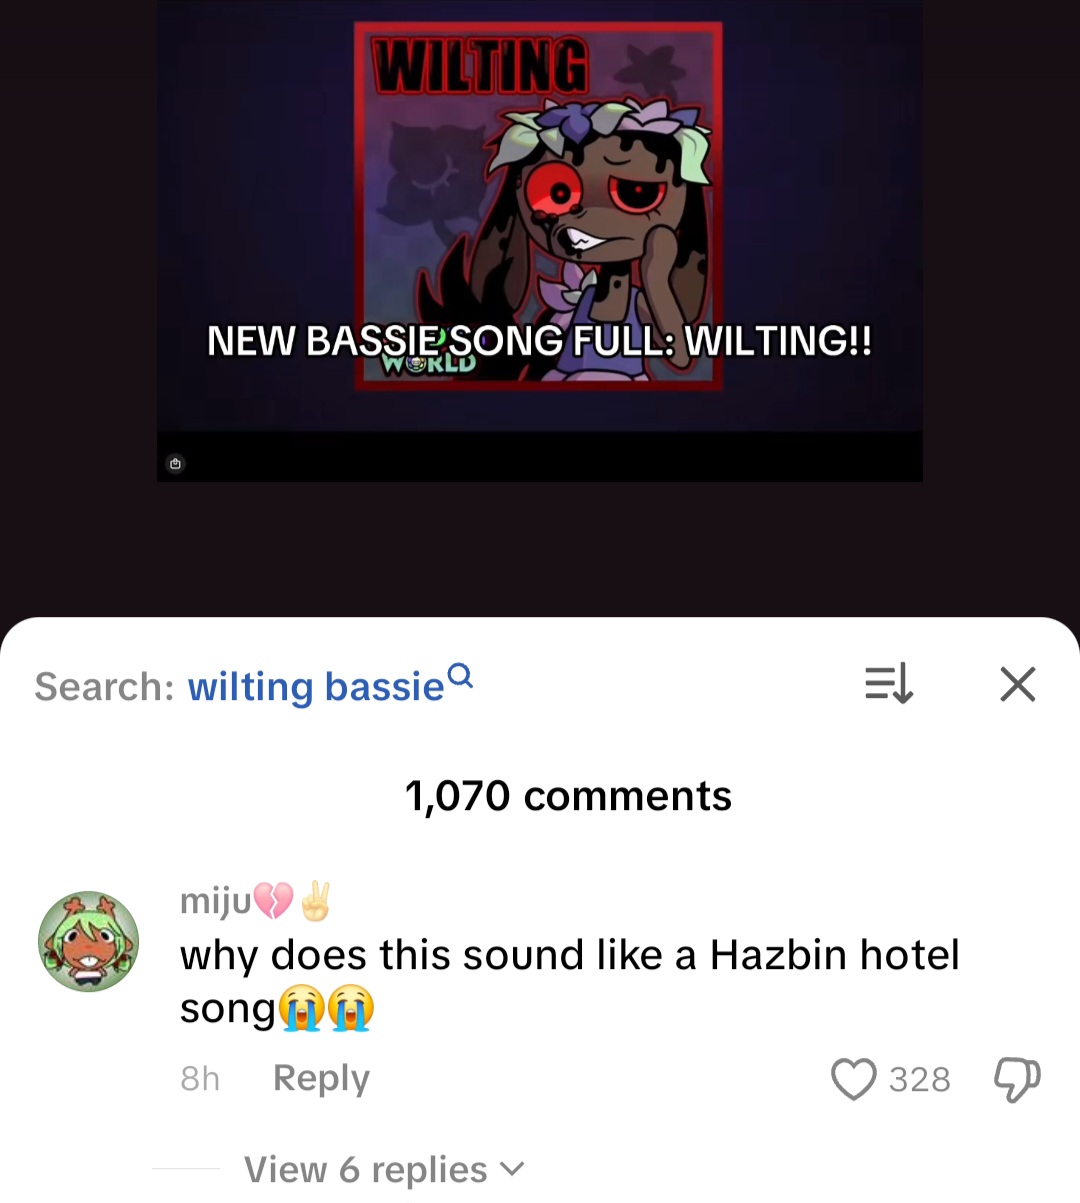Tap the NEW BASSIE SONG FULL caption

tap(539, 341)
